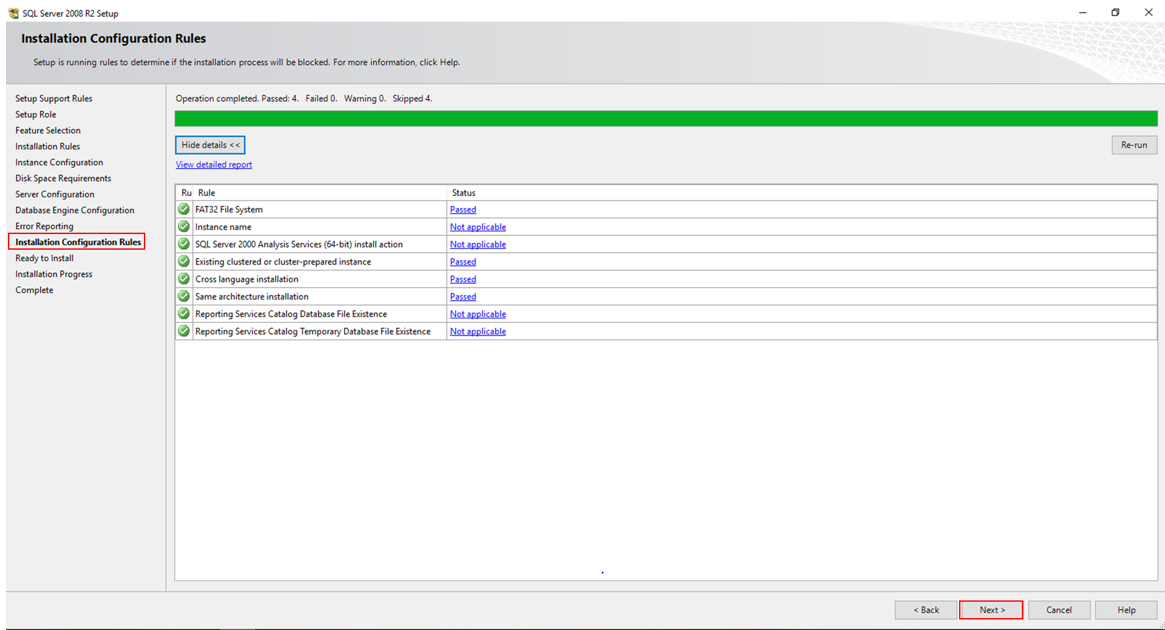Click Operation completed summary text
The width and height of the screenshot is (1165, 630).
coord(304,98)
